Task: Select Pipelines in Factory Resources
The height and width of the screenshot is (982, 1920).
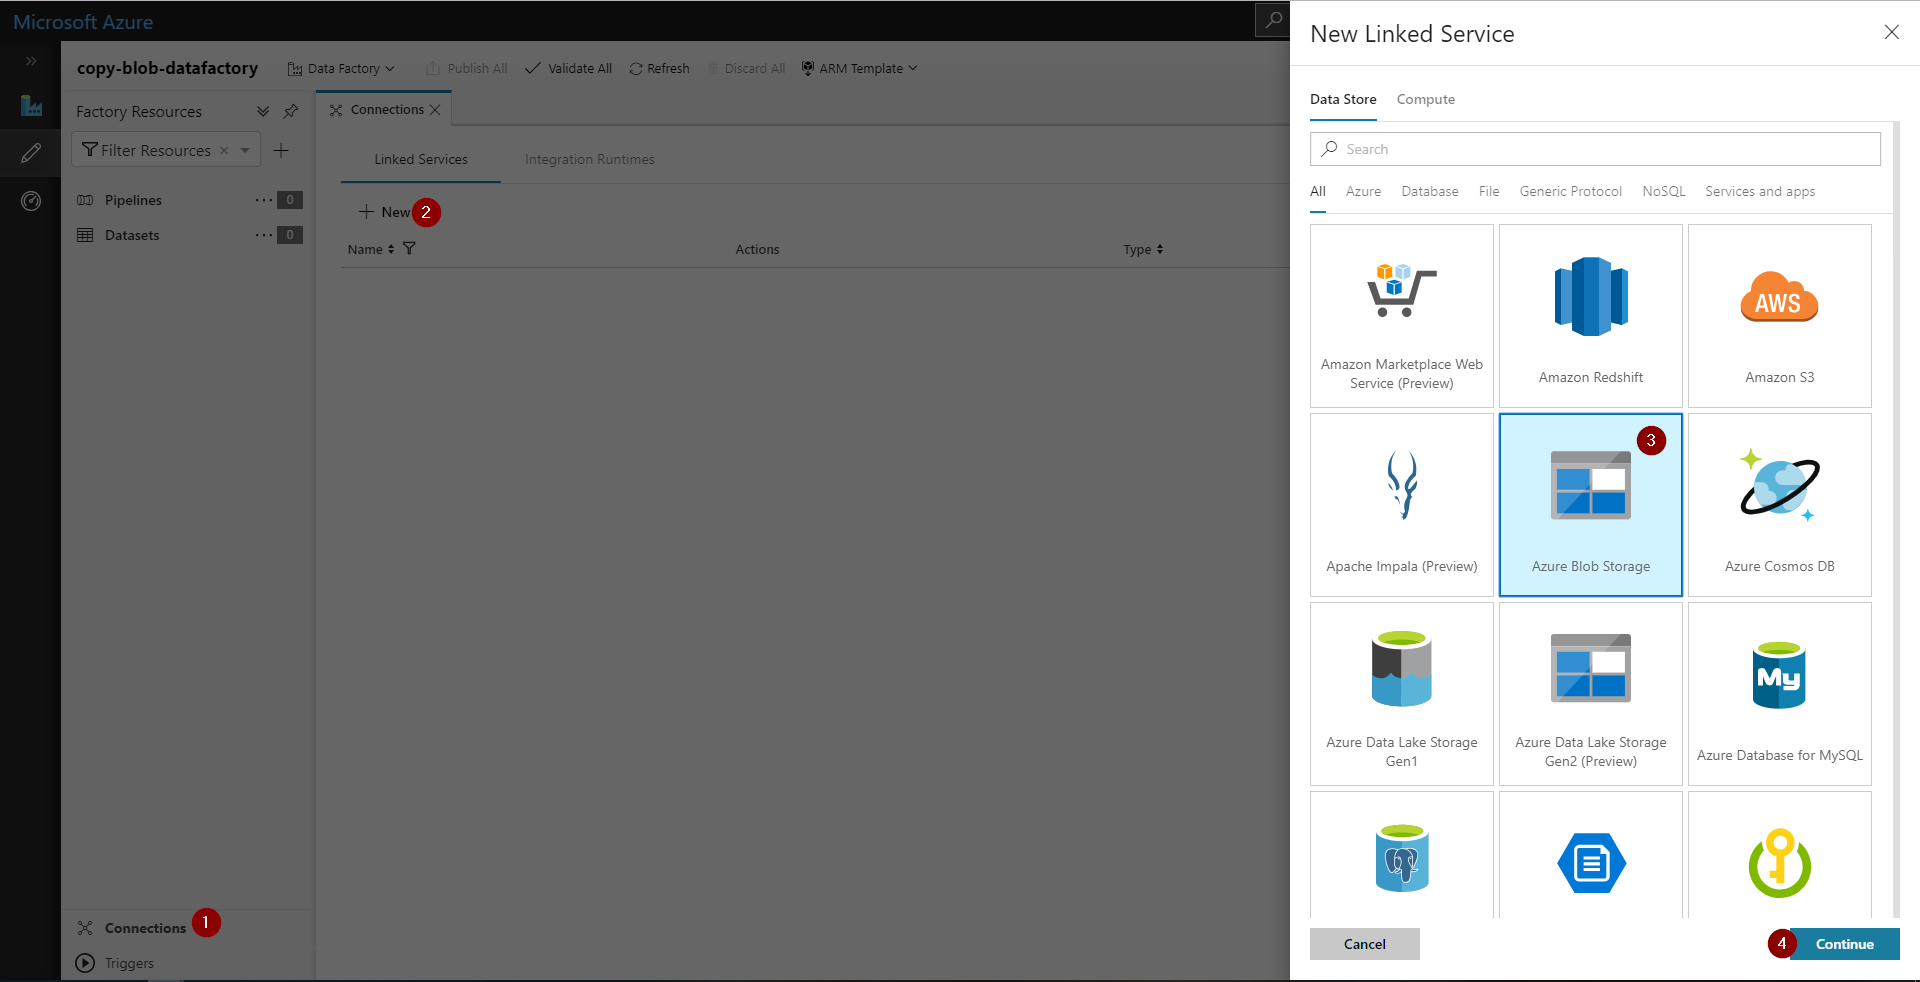Action: [x=133, y=200]
